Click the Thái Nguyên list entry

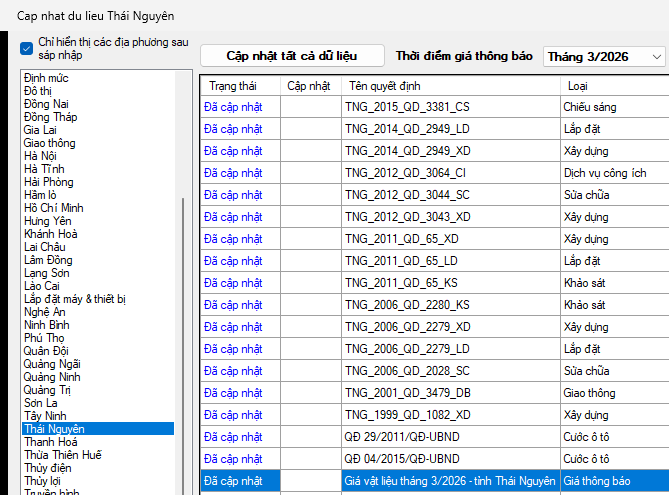[x=55, y=429]
